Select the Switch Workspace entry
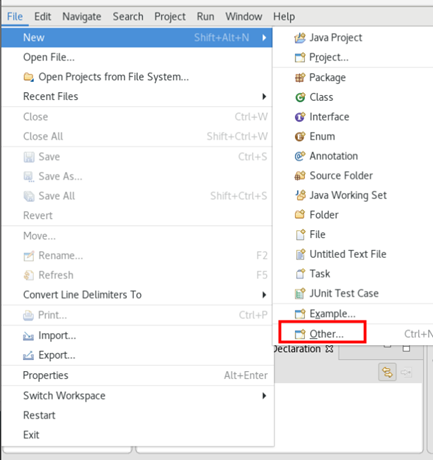433x460 pixels. click(138, 396)
